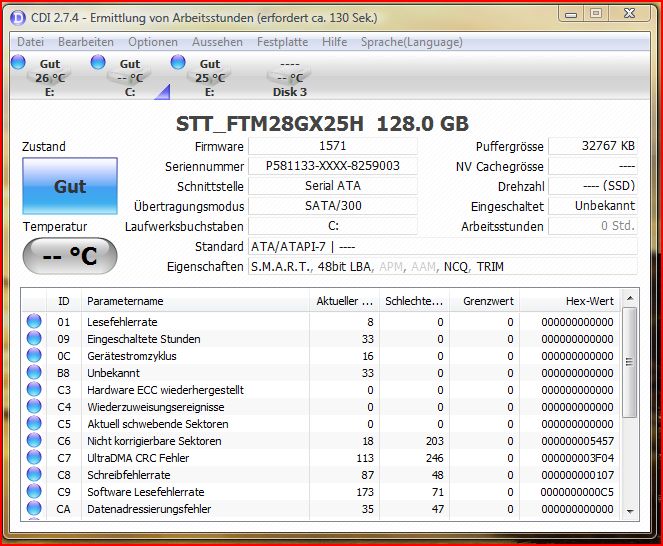Sort by Parametername column header
The image size is (663, 546).
click(195, 301)
